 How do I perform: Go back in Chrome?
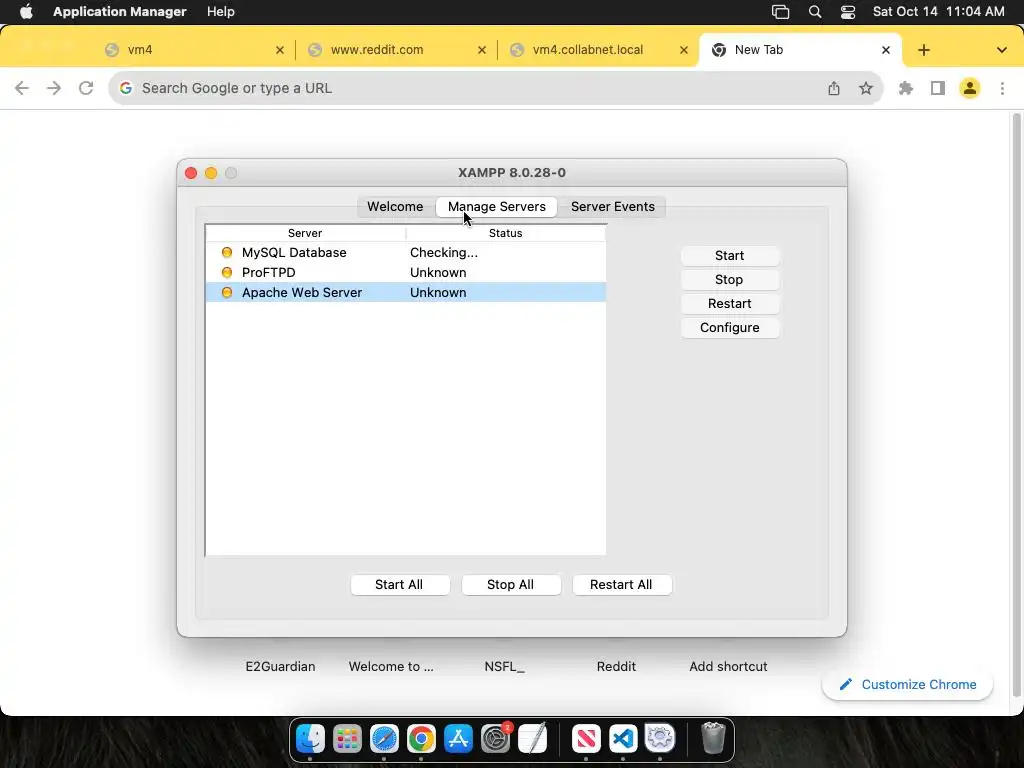[22, 88]
